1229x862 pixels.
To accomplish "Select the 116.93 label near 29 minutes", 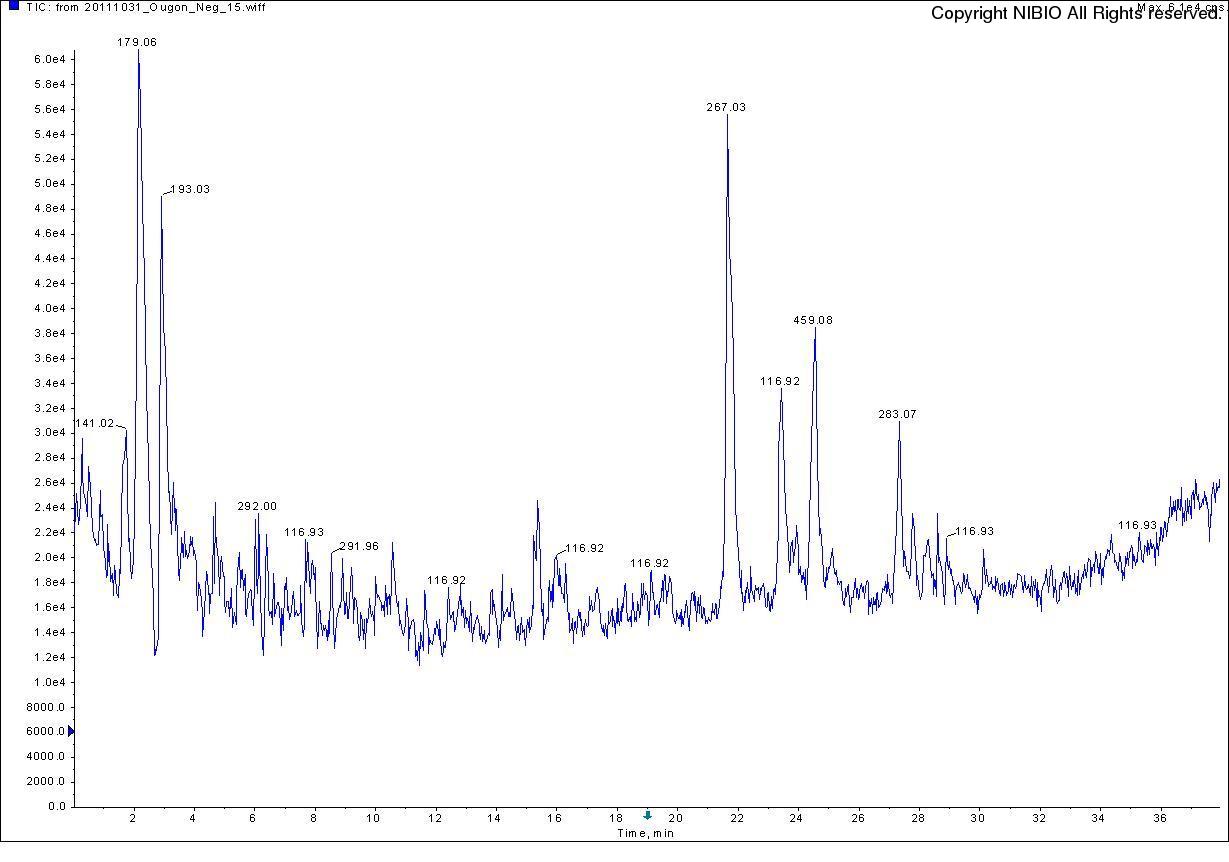I will (x=974, y=532).
